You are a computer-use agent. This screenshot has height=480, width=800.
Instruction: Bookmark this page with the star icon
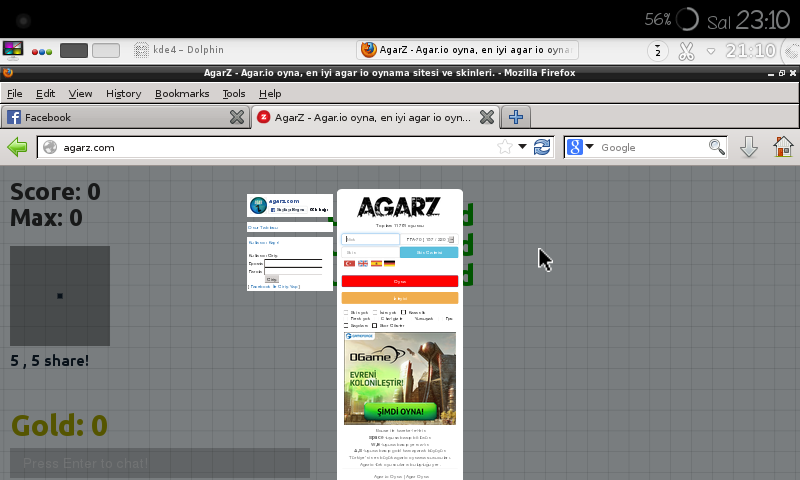pyautogui.click(x=505, y=147)
